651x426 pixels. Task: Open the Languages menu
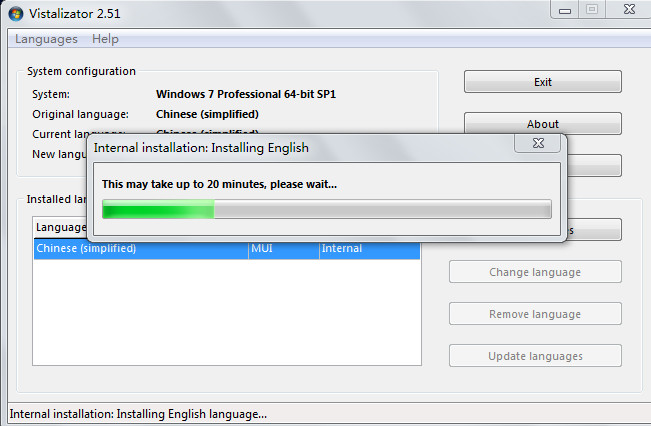point(46,39)
